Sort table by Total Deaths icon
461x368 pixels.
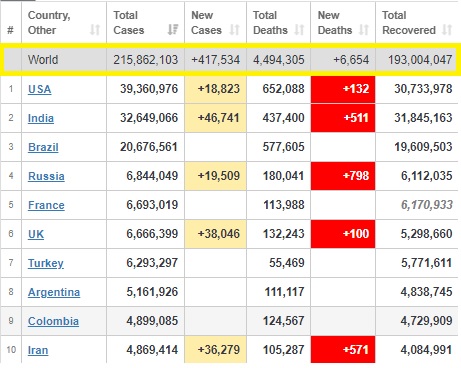tap(299, 30)
